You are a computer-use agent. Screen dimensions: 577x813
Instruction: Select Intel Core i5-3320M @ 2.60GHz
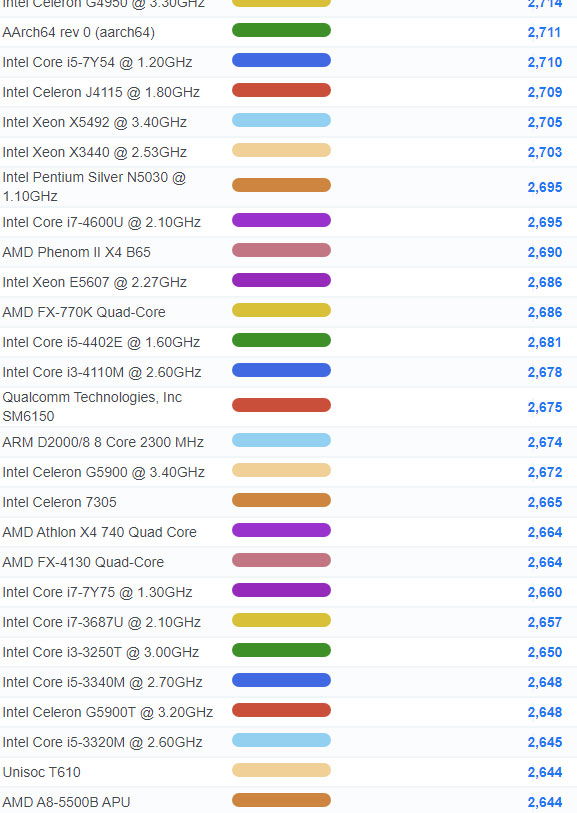[x=103, y=743]
